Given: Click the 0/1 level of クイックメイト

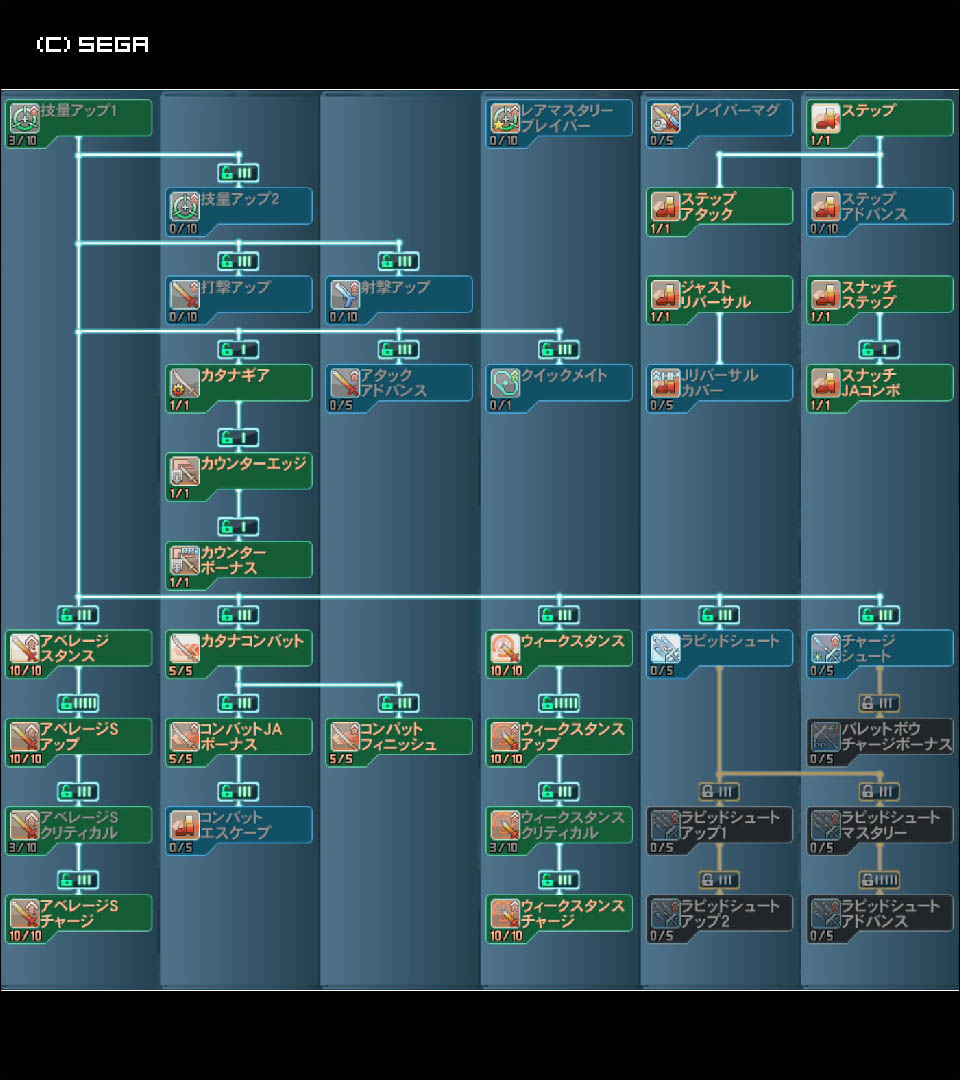Looking at the screenshot, I should [x=501, y=406].
